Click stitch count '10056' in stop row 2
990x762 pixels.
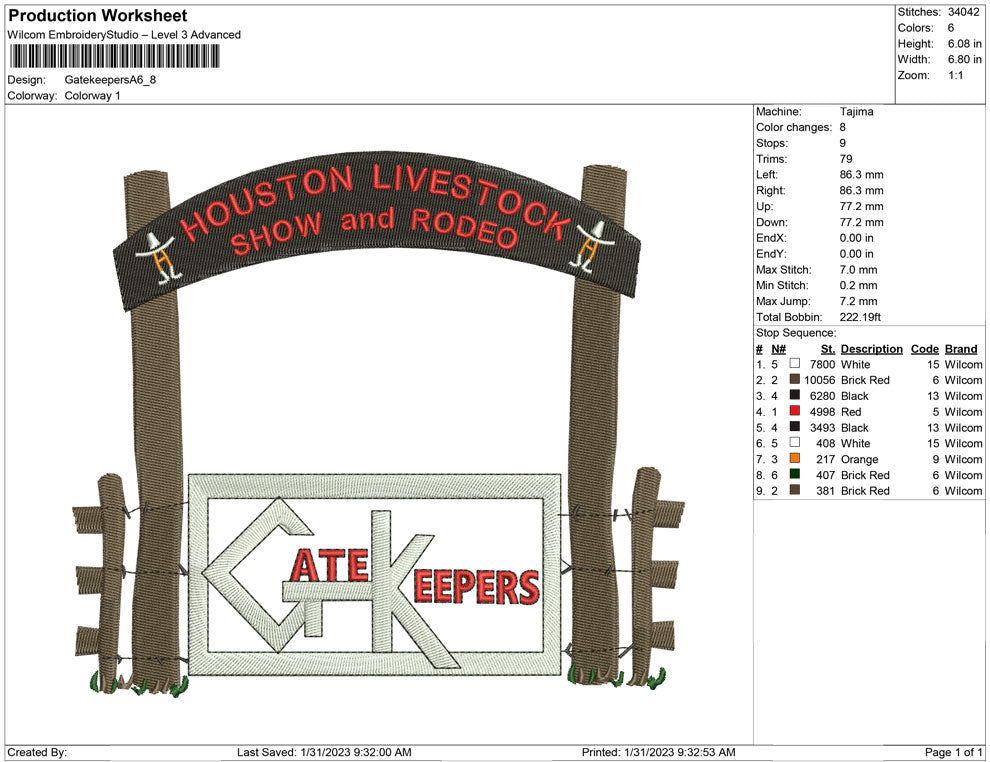coord(820,380)
